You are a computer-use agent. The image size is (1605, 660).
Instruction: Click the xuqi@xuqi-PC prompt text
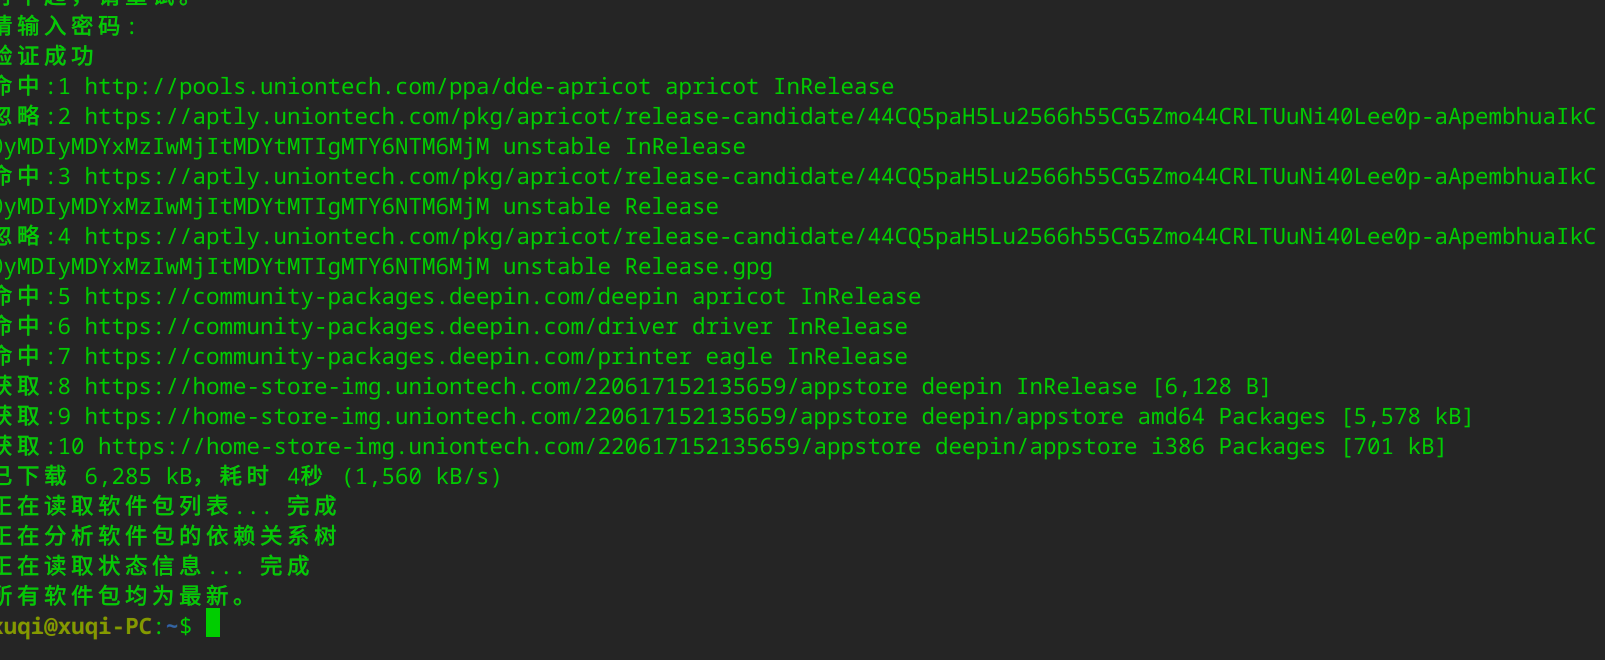(x=75, y=627)
